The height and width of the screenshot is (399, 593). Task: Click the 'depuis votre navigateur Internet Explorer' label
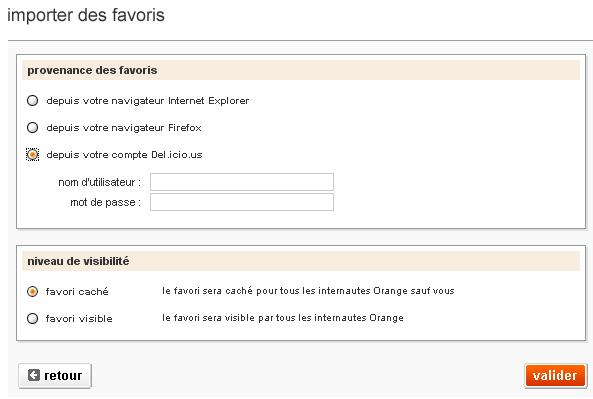[147, 101]
